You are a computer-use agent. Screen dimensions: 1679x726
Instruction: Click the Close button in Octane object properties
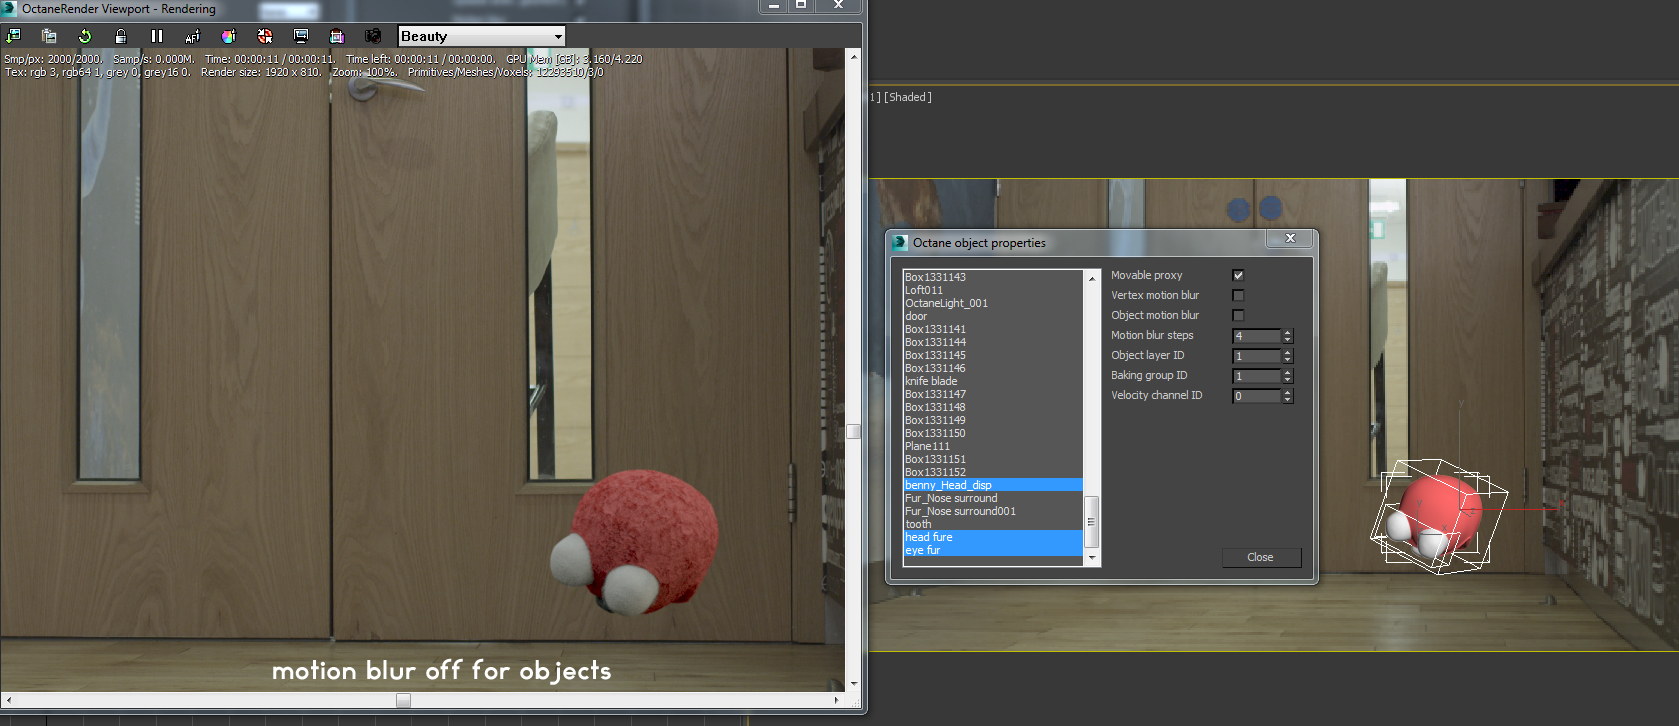pos(1261,557)
